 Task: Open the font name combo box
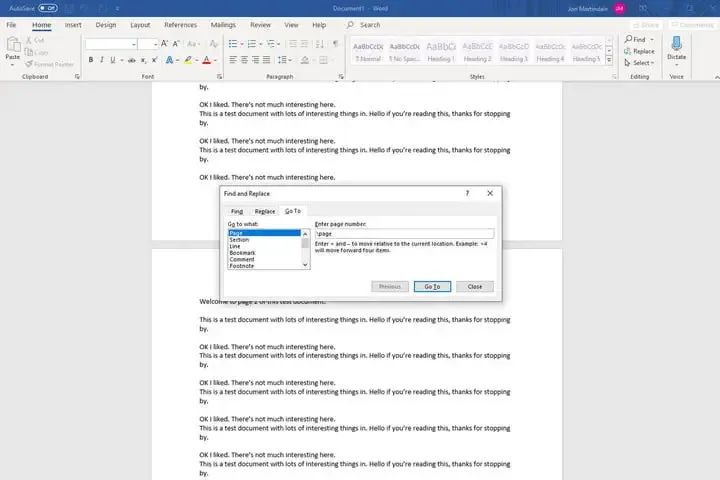coord(111,44)
